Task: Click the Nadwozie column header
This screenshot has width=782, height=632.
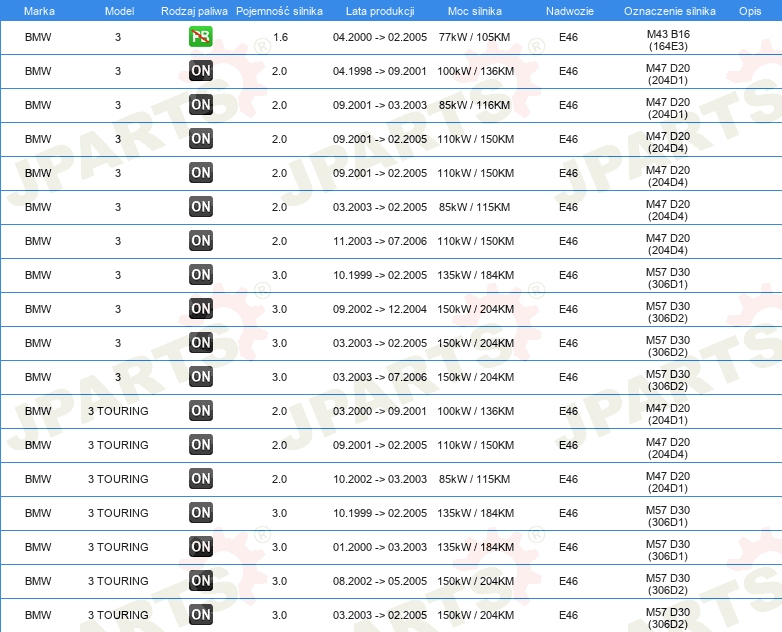Action: [570, 11]
